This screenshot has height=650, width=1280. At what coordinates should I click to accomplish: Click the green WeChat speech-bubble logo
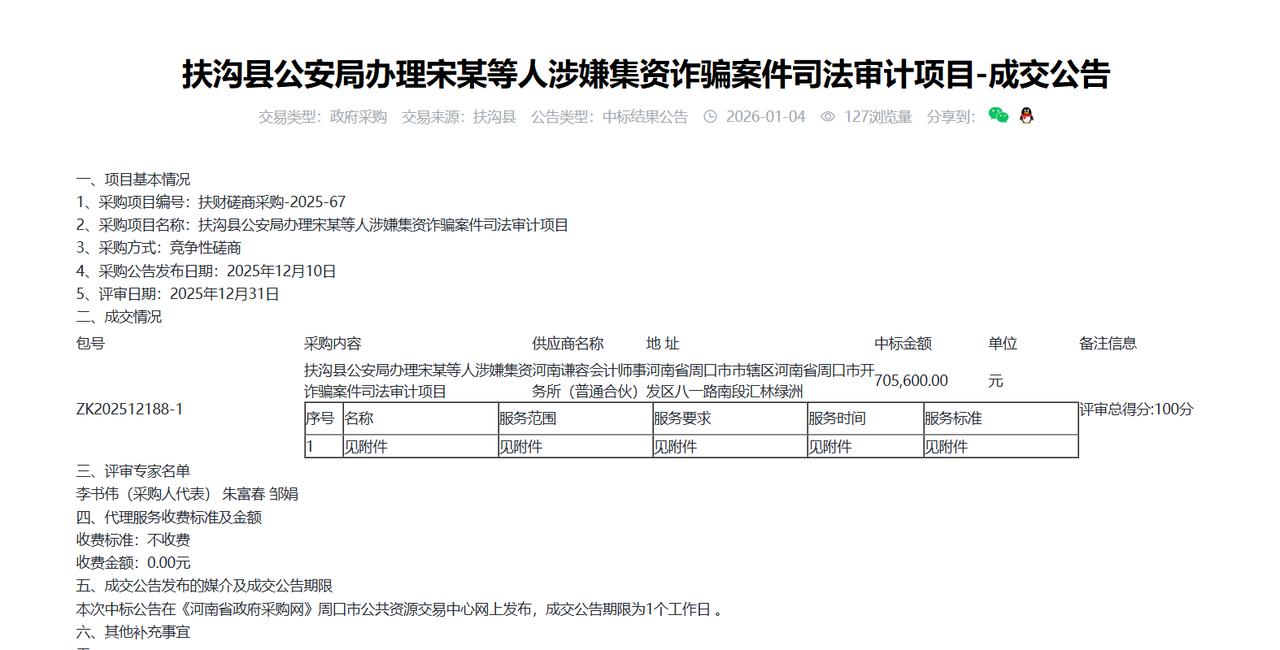click(x=996, y=116)
